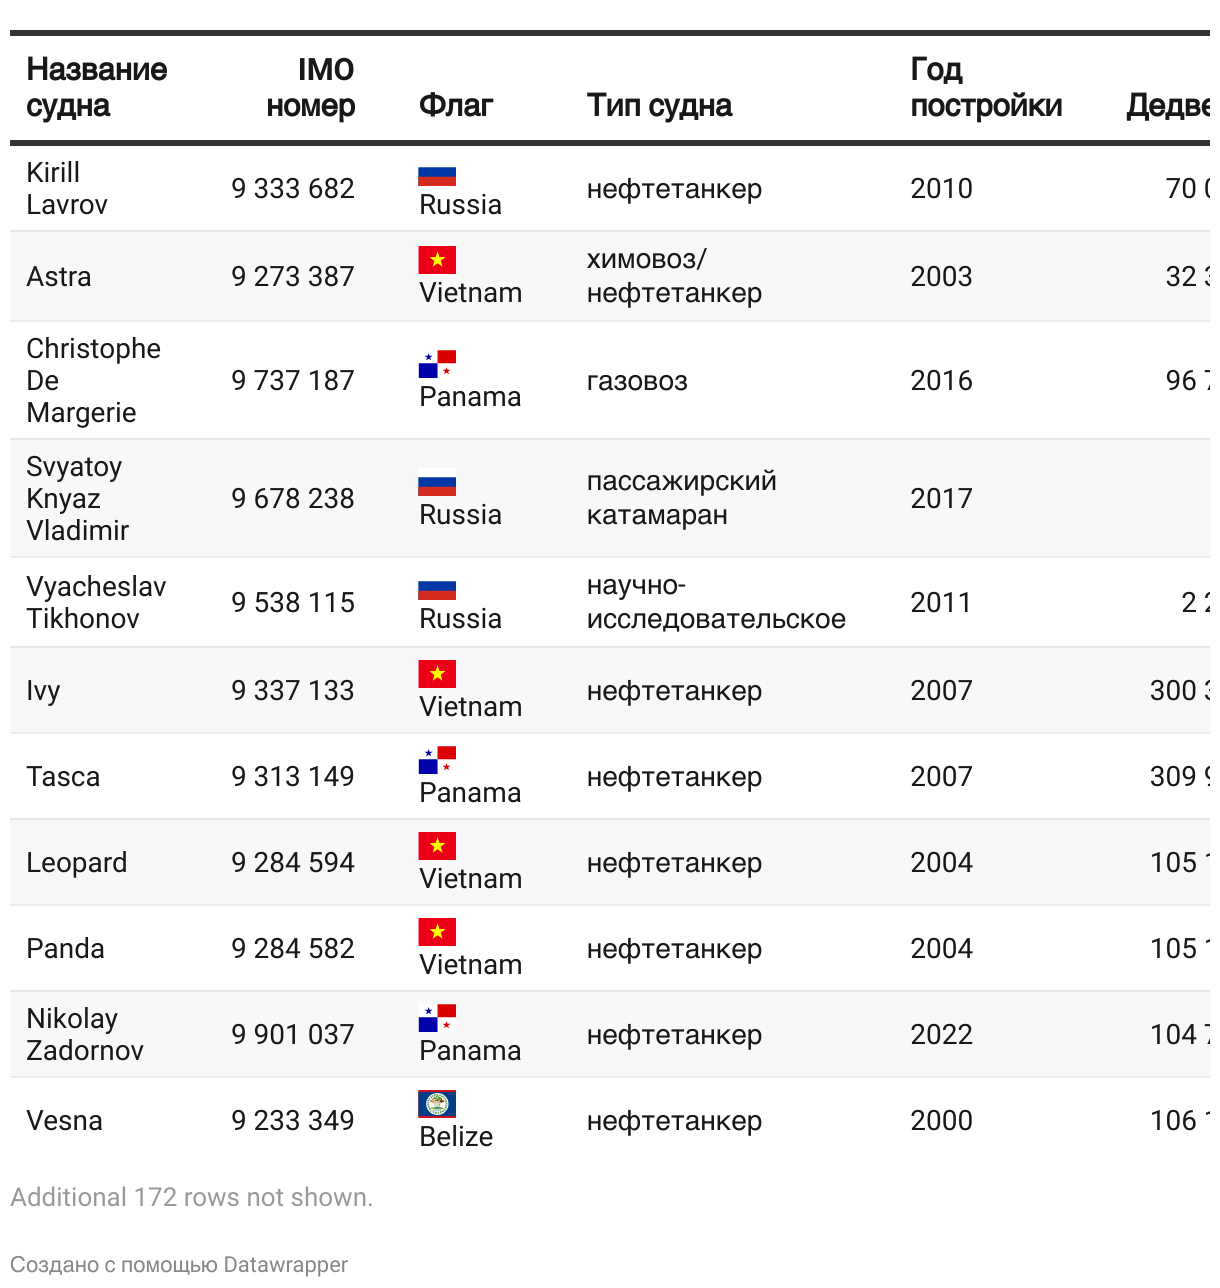Select IMO number 9 538 115 cell

(293, 602)
